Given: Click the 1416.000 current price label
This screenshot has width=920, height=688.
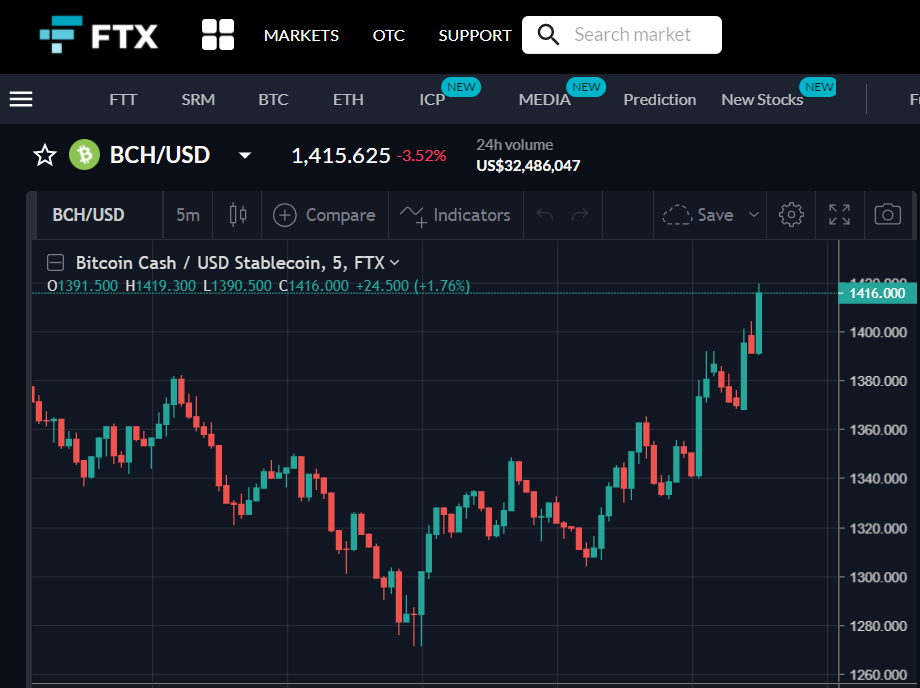Looking at the screenshot, I should [x=878, y=293].
